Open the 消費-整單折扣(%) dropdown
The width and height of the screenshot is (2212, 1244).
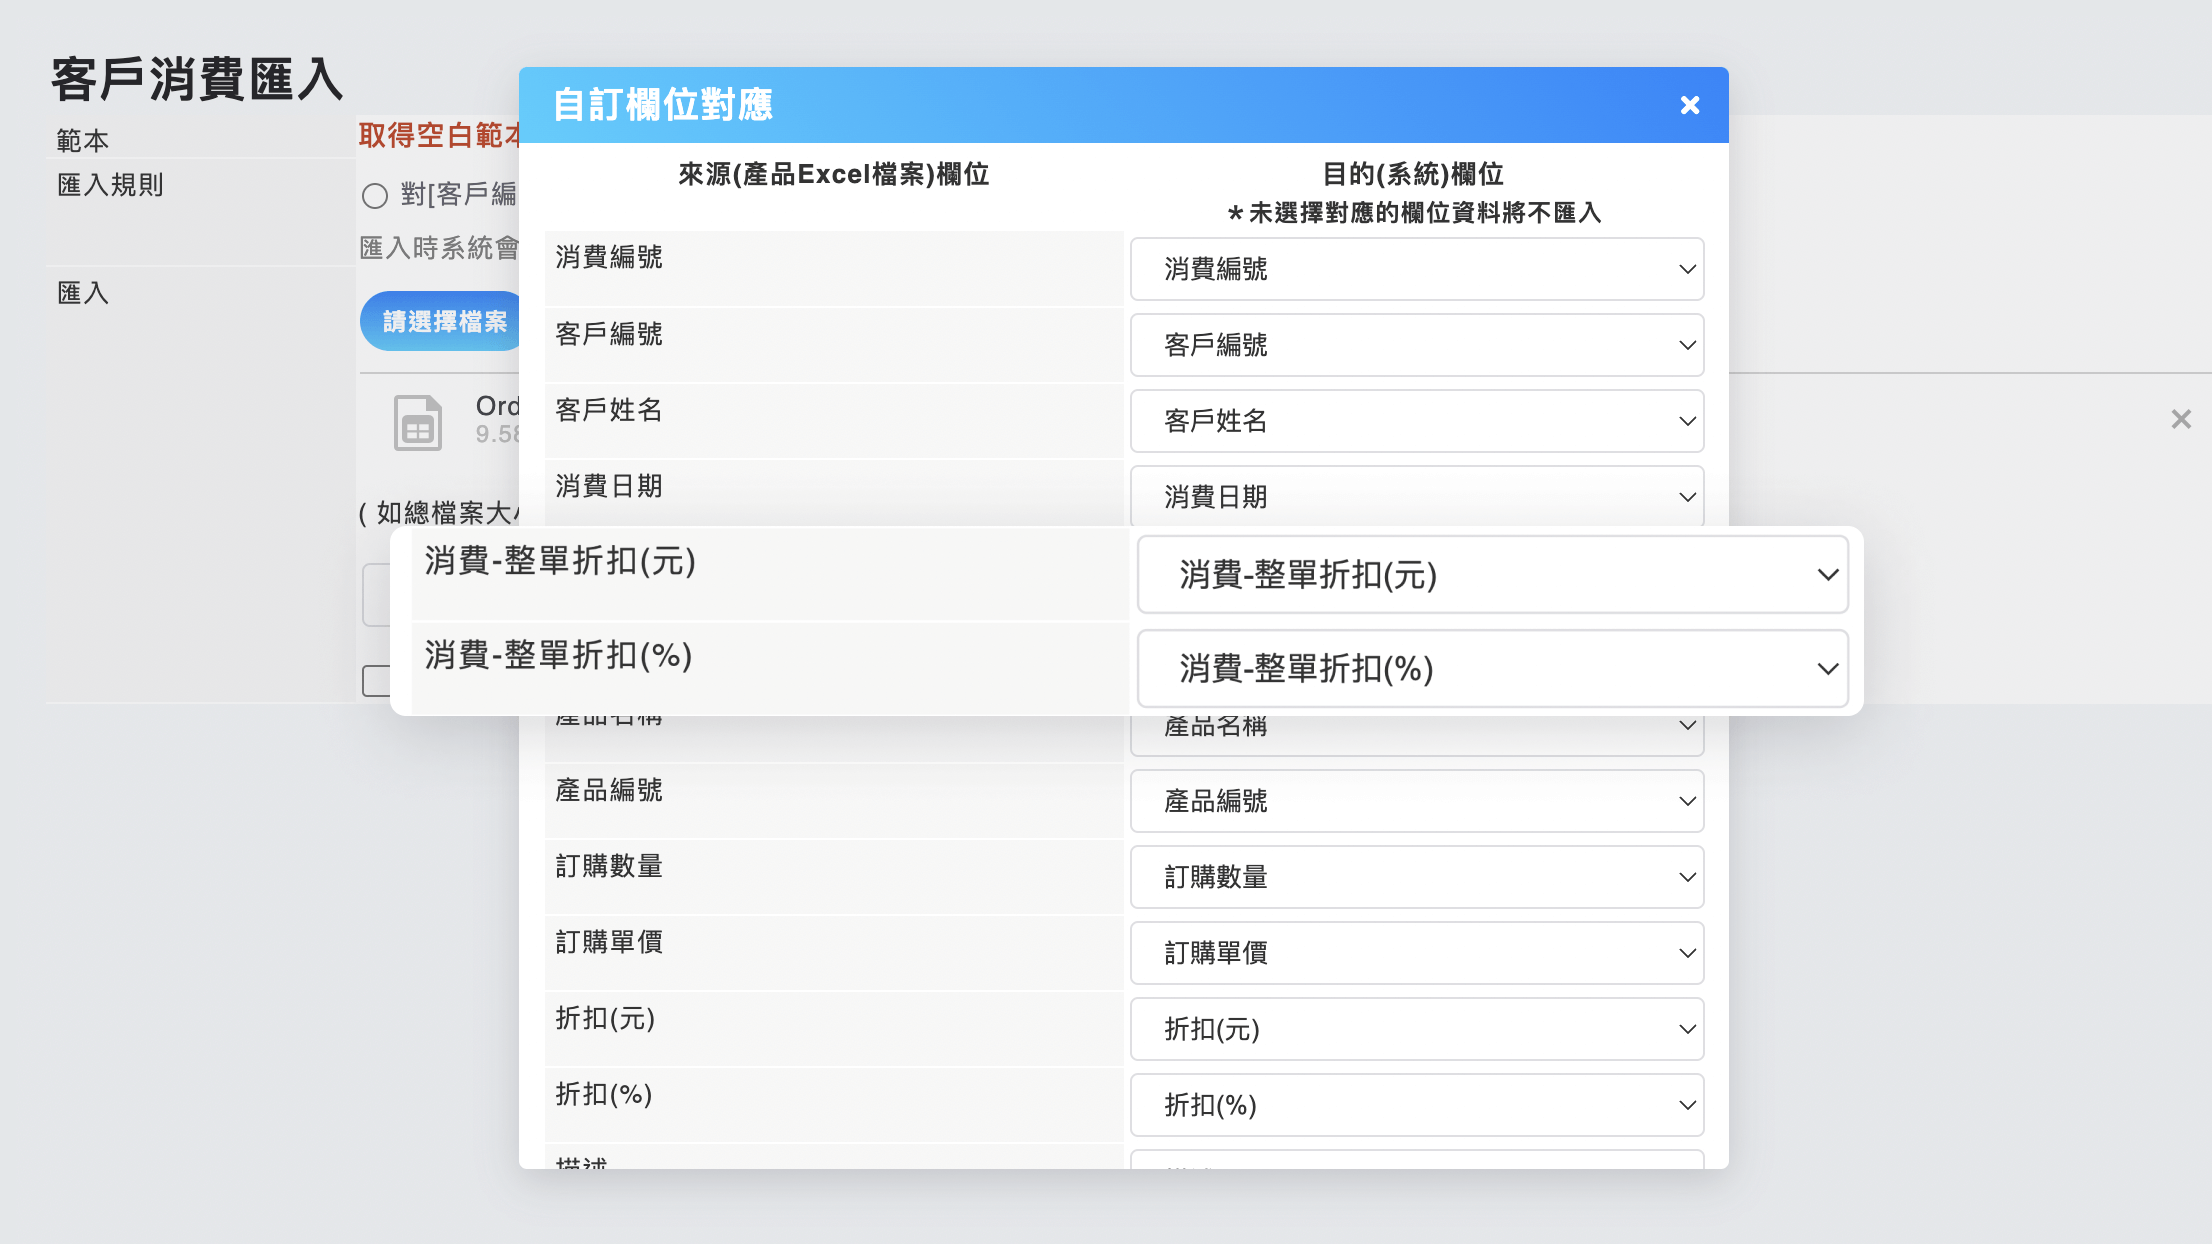coord(1491,669)
